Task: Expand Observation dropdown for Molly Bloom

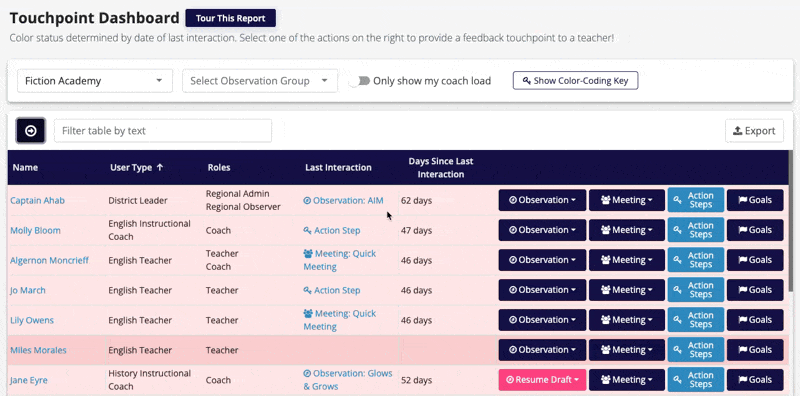Action: 542,230
